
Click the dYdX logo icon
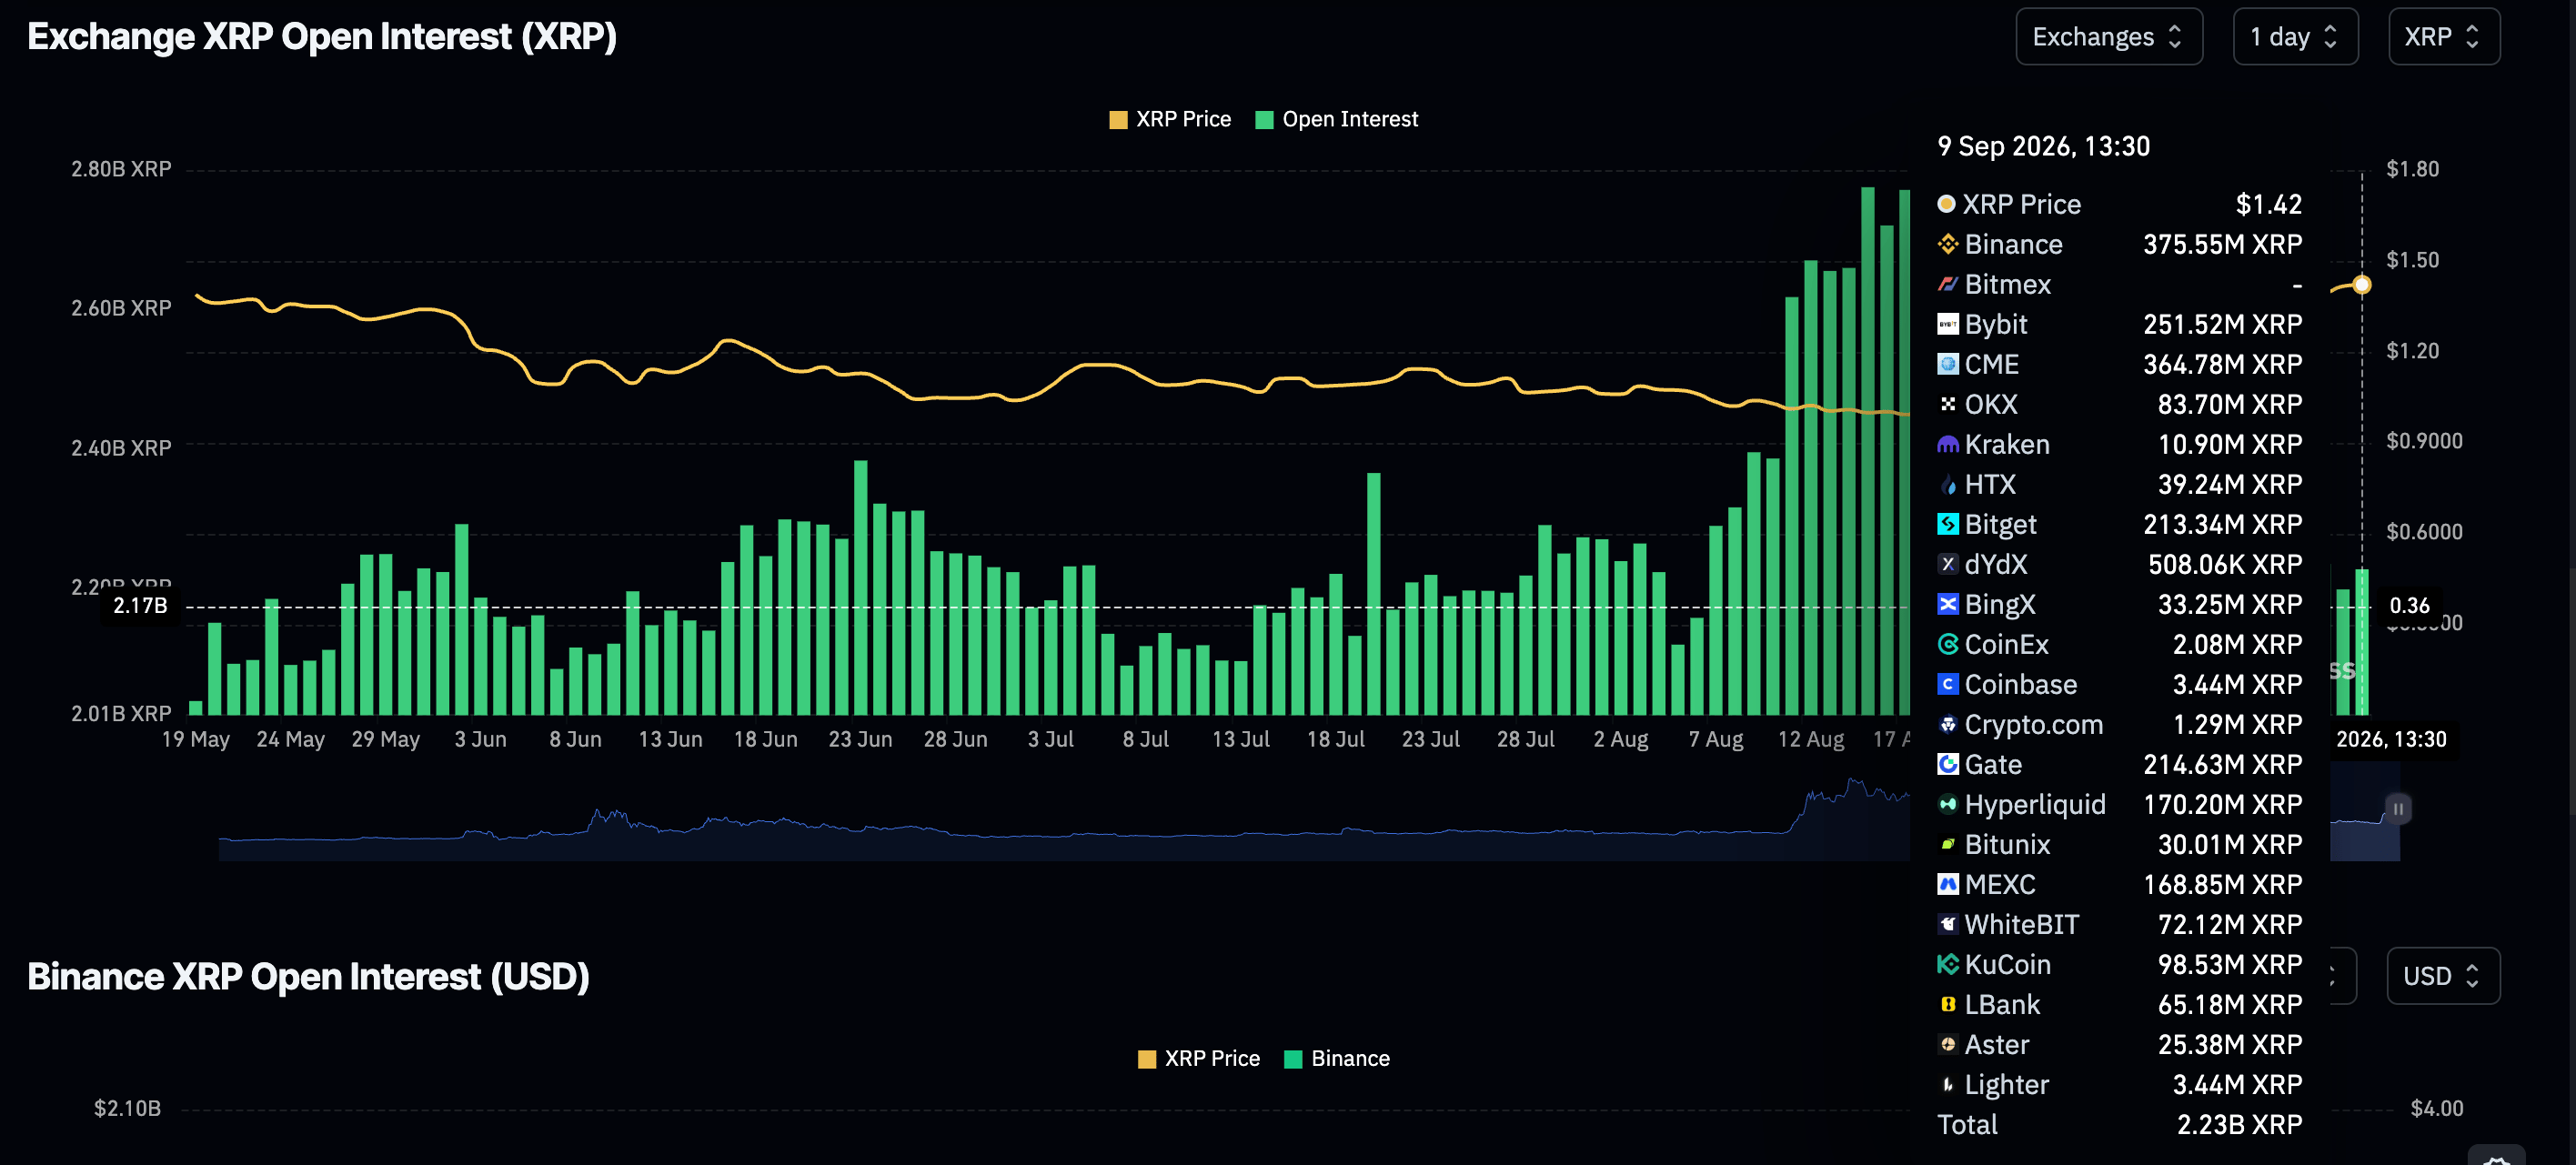point(1947,564)
